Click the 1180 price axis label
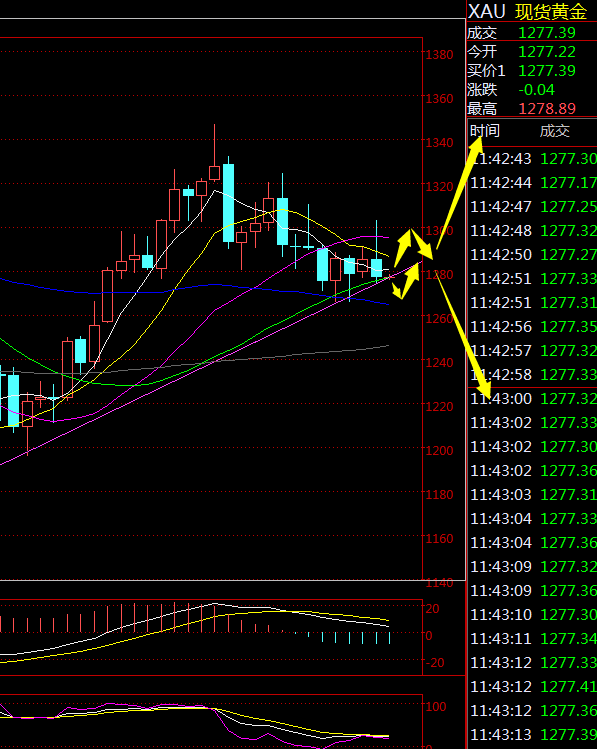597x749 pixels. [439, 494]
